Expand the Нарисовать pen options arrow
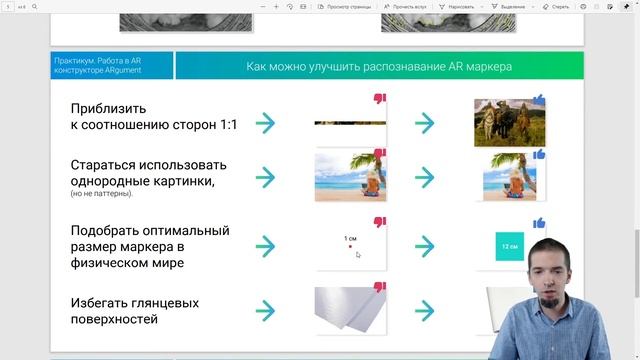The image size is (640, 360). (482, 7)
